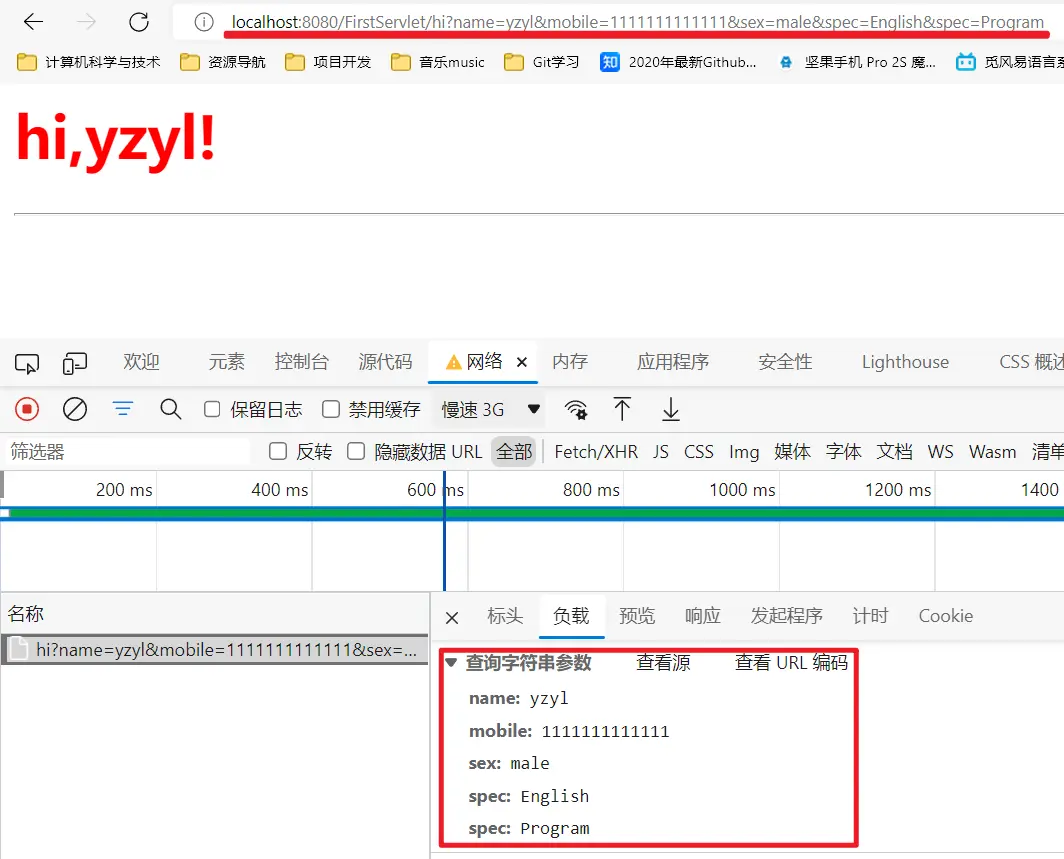Open network search magnifier icon

pyautogui.click(x=171, y=409)
